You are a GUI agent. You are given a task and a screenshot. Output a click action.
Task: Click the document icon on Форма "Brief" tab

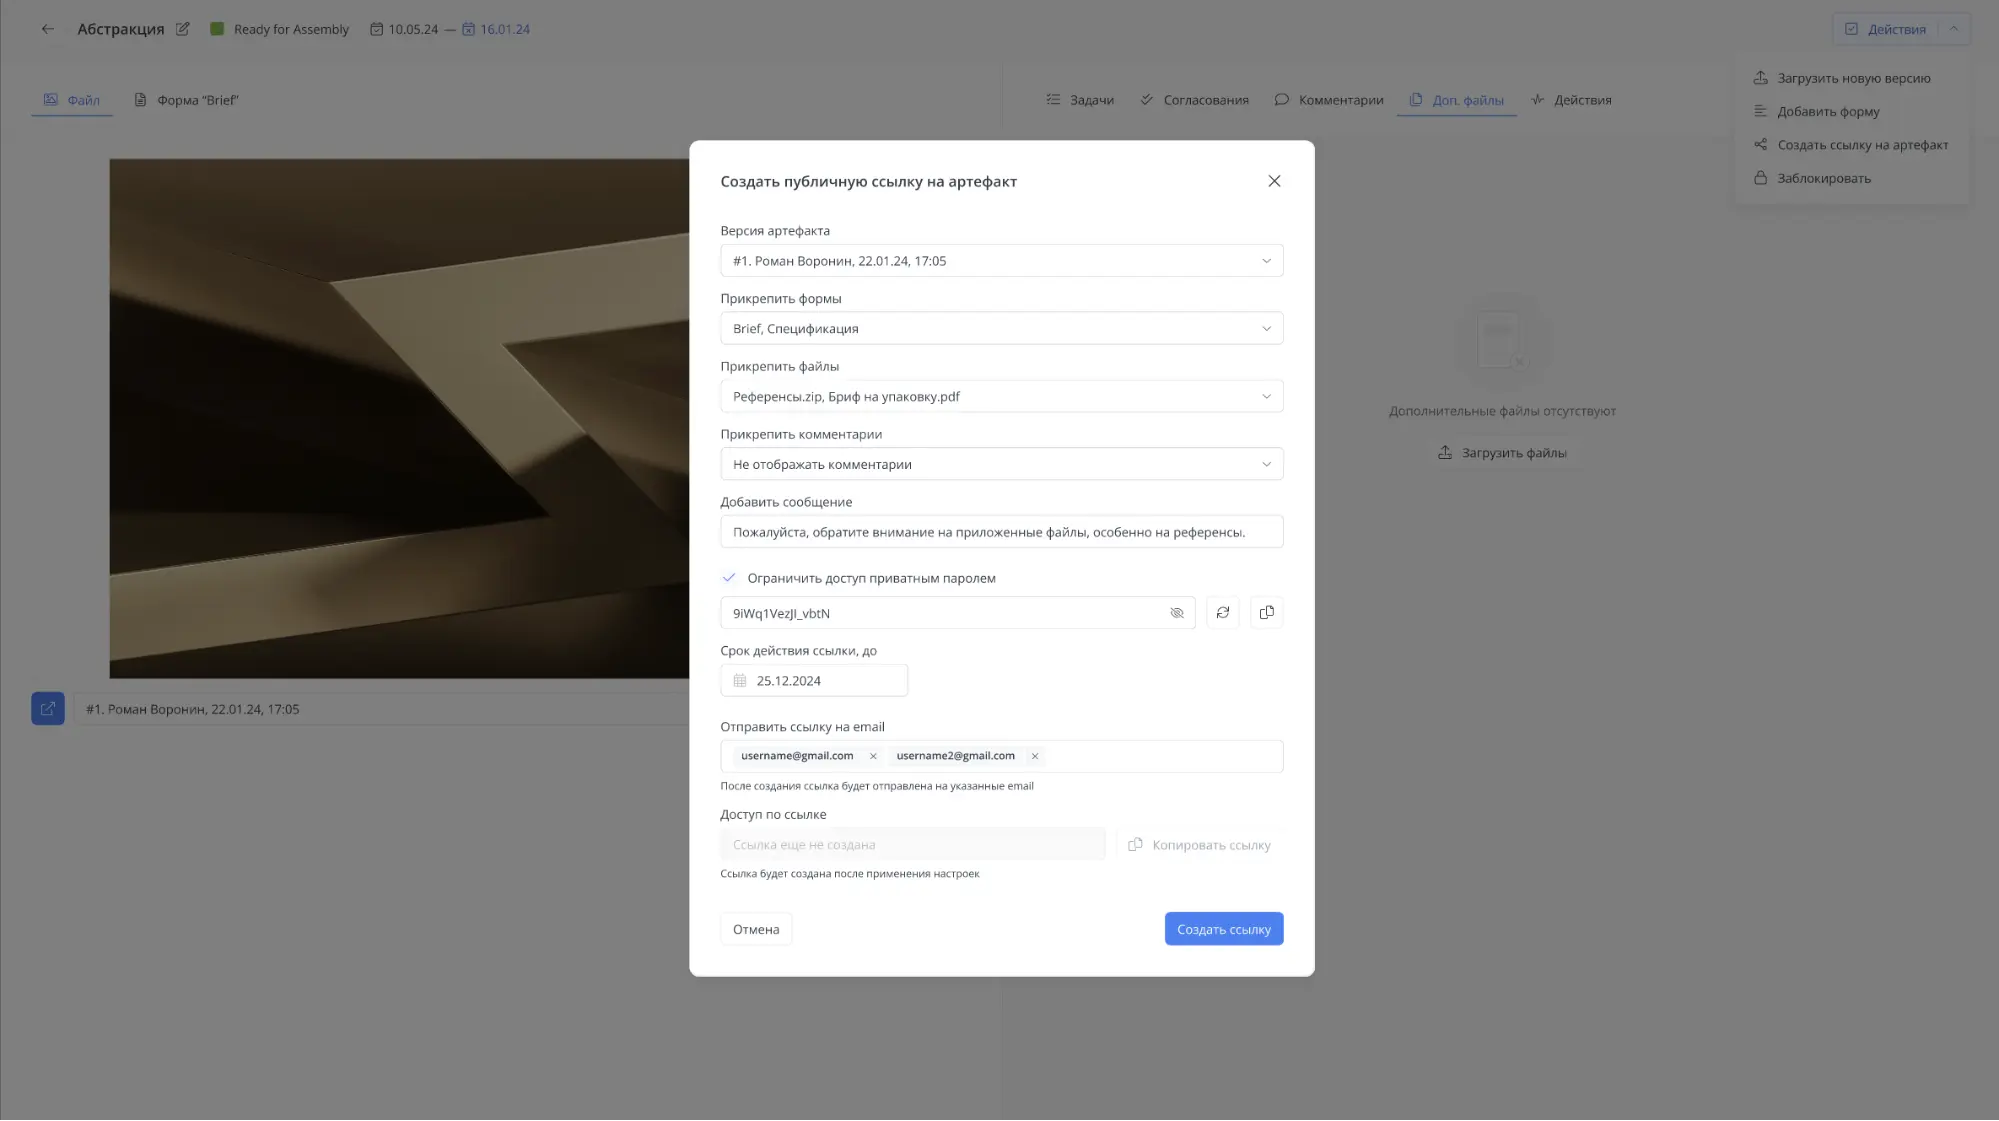click(x=140, y=100)
